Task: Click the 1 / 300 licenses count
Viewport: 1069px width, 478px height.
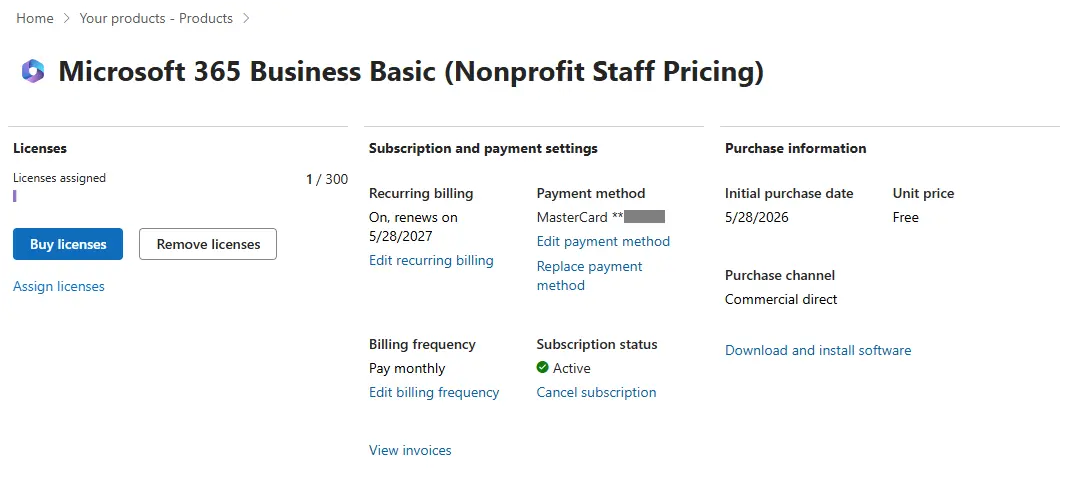Action: (x=327, y=179)
